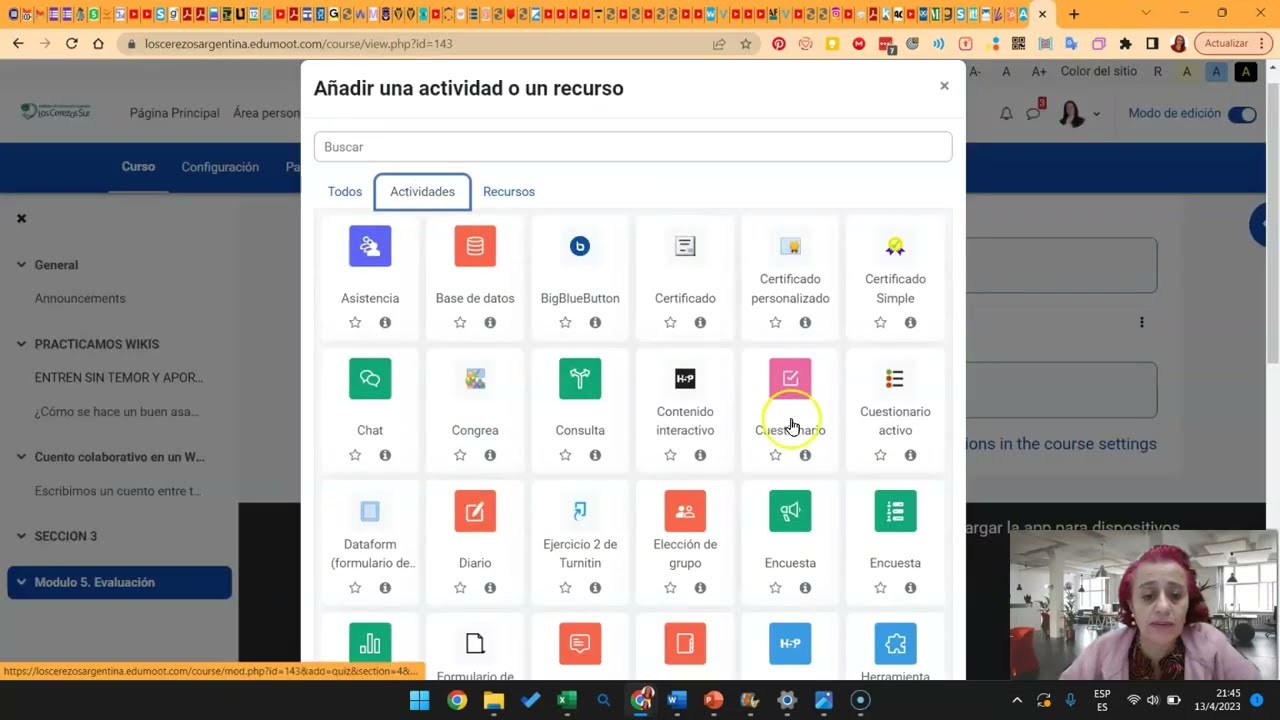Screen dimensions: 1280x720
Task: Open ENTREN SIN TEMOR Y APOR... item
Action: [x=119, y=377]
